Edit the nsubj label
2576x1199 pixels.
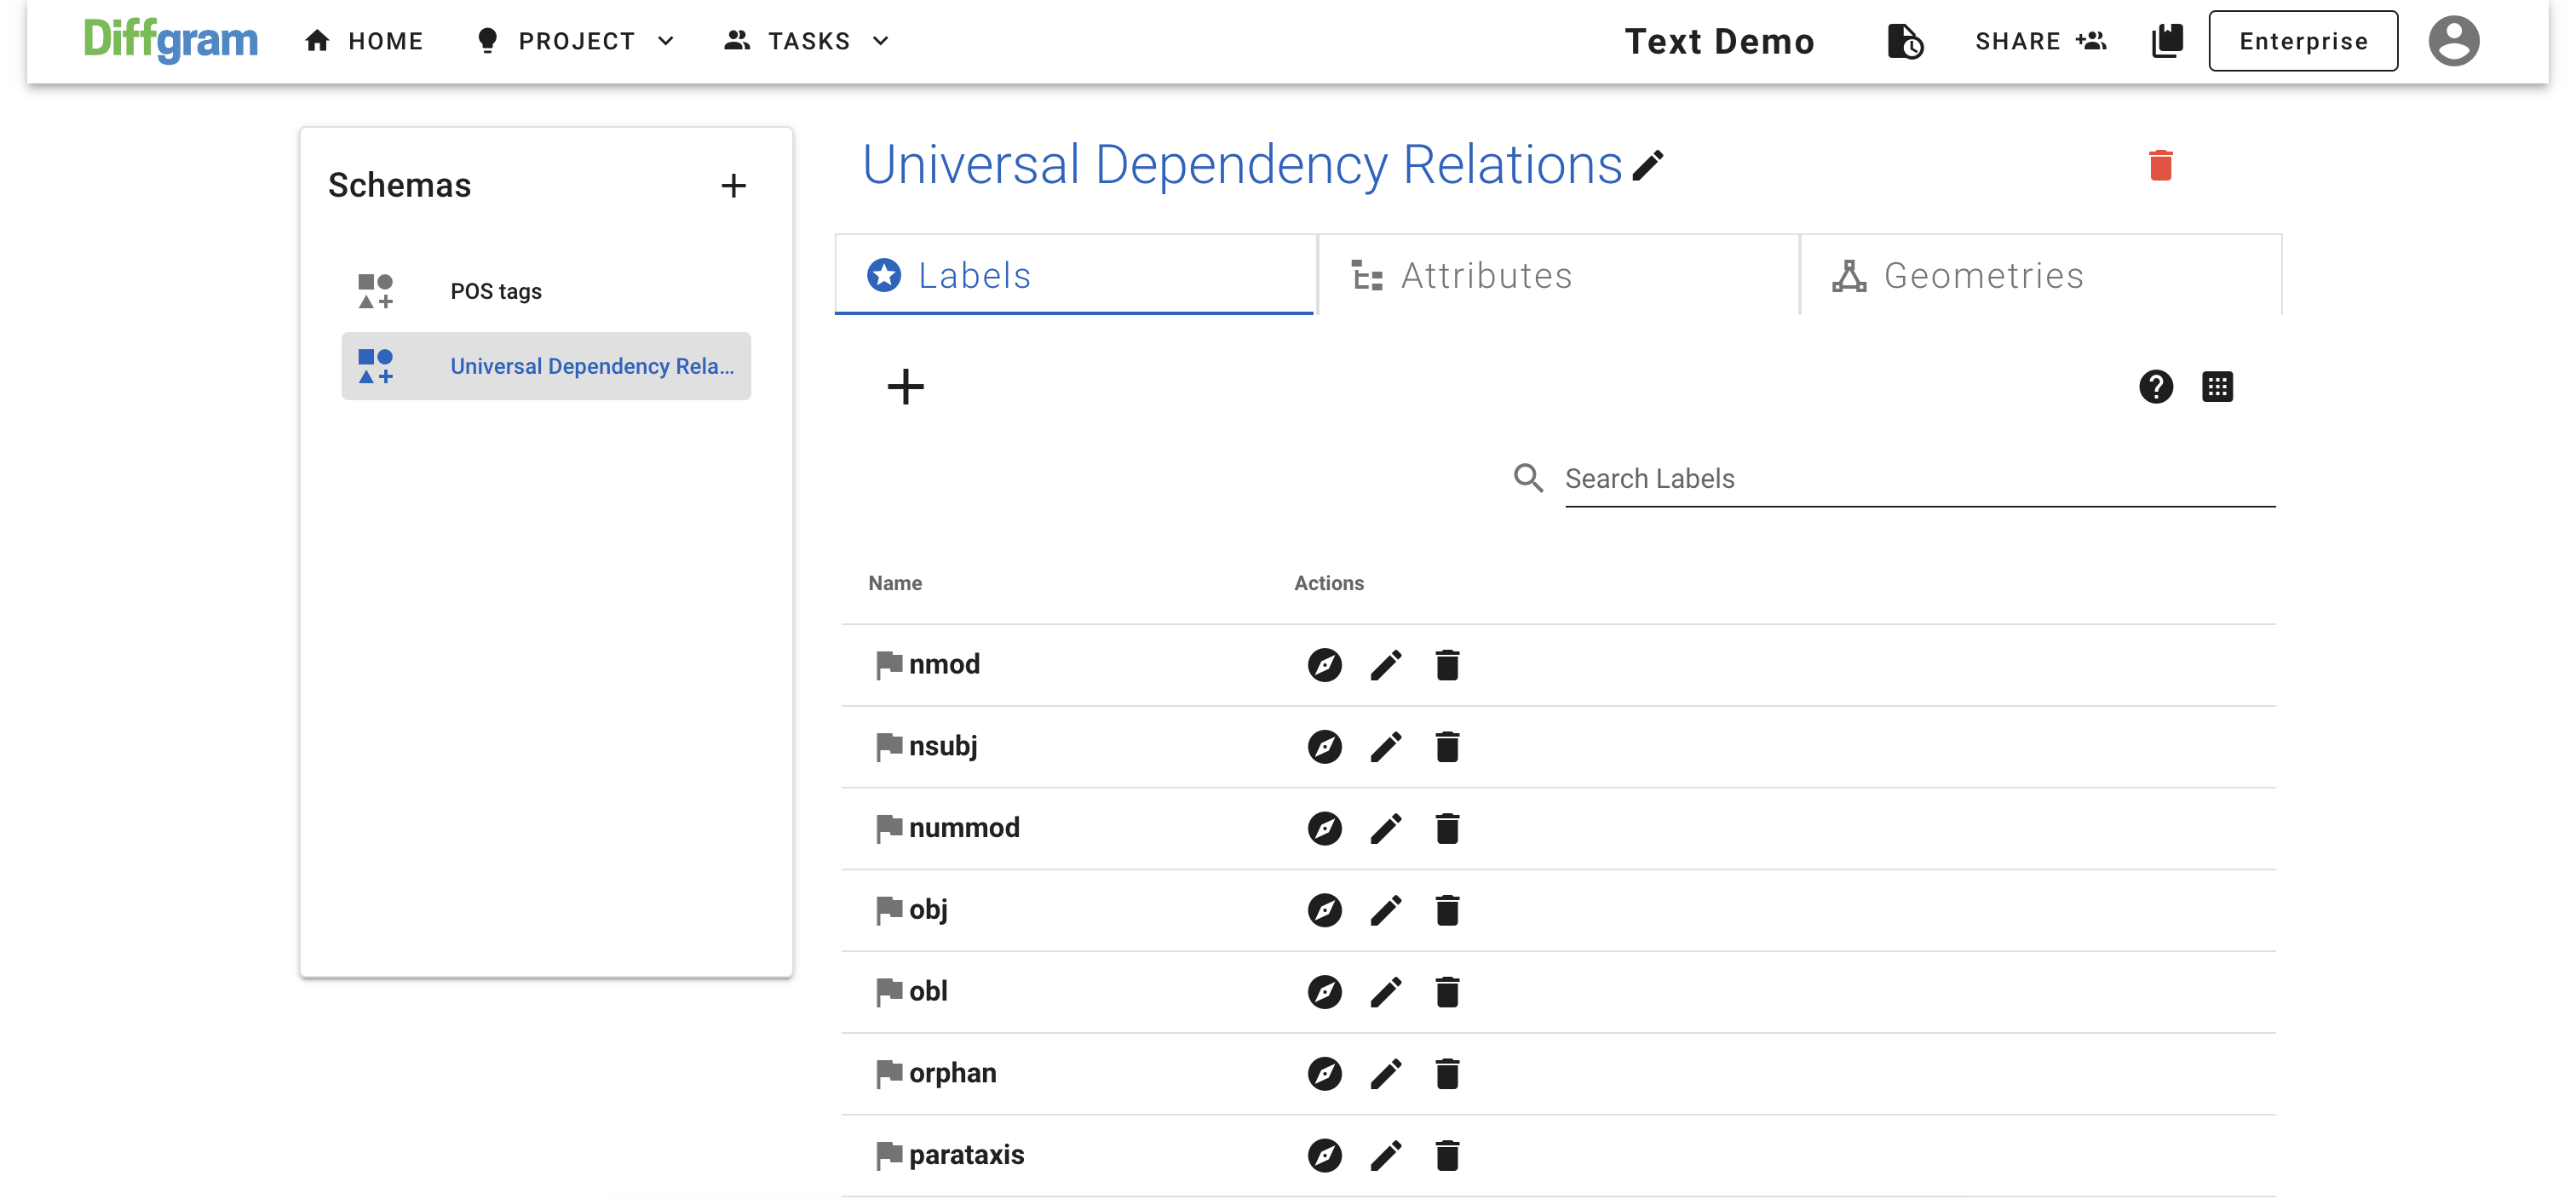(1385, 747)
